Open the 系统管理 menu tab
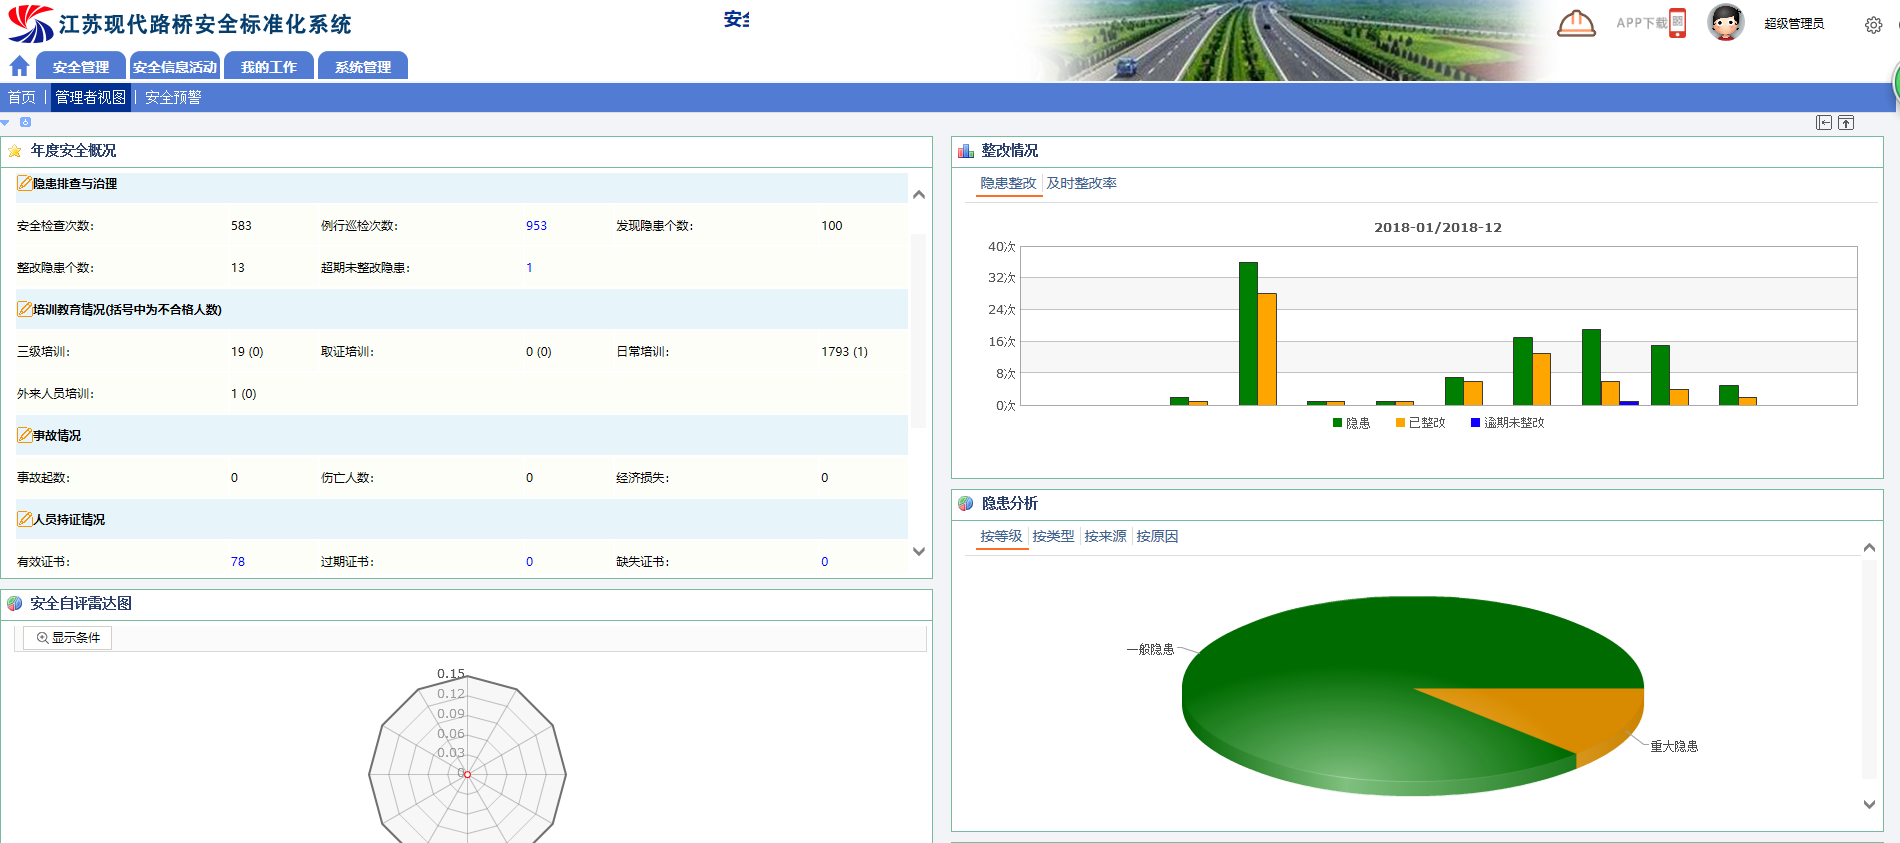This screenshot has width=1900, height=843. 362,67
